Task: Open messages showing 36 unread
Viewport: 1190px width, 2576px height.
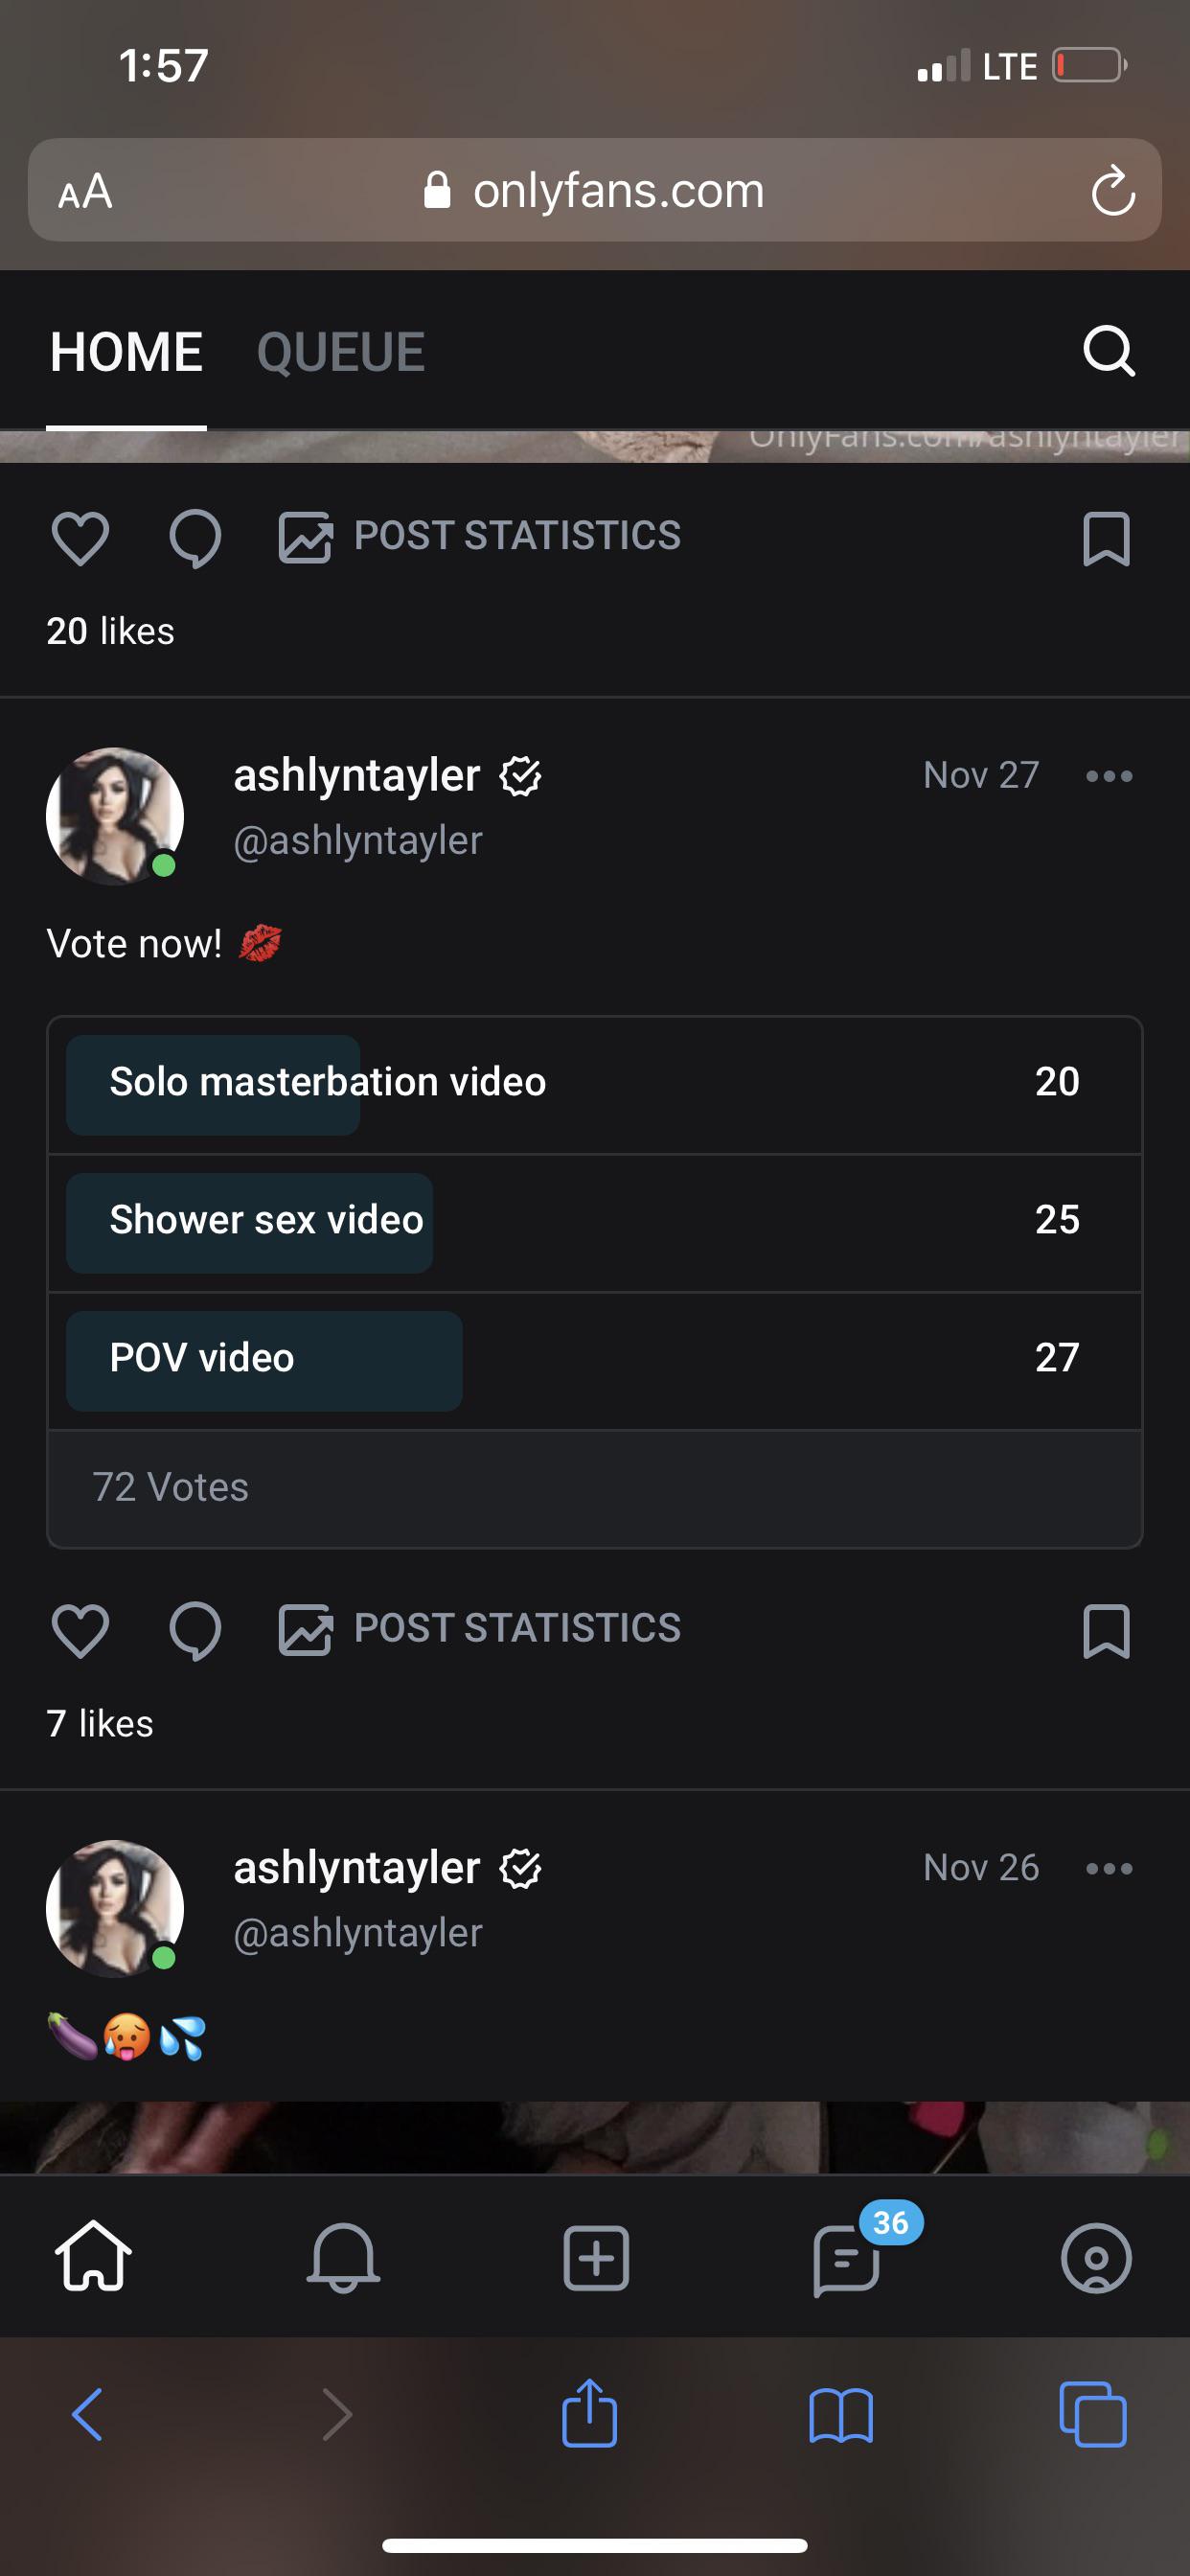Action: (845, 2262)
